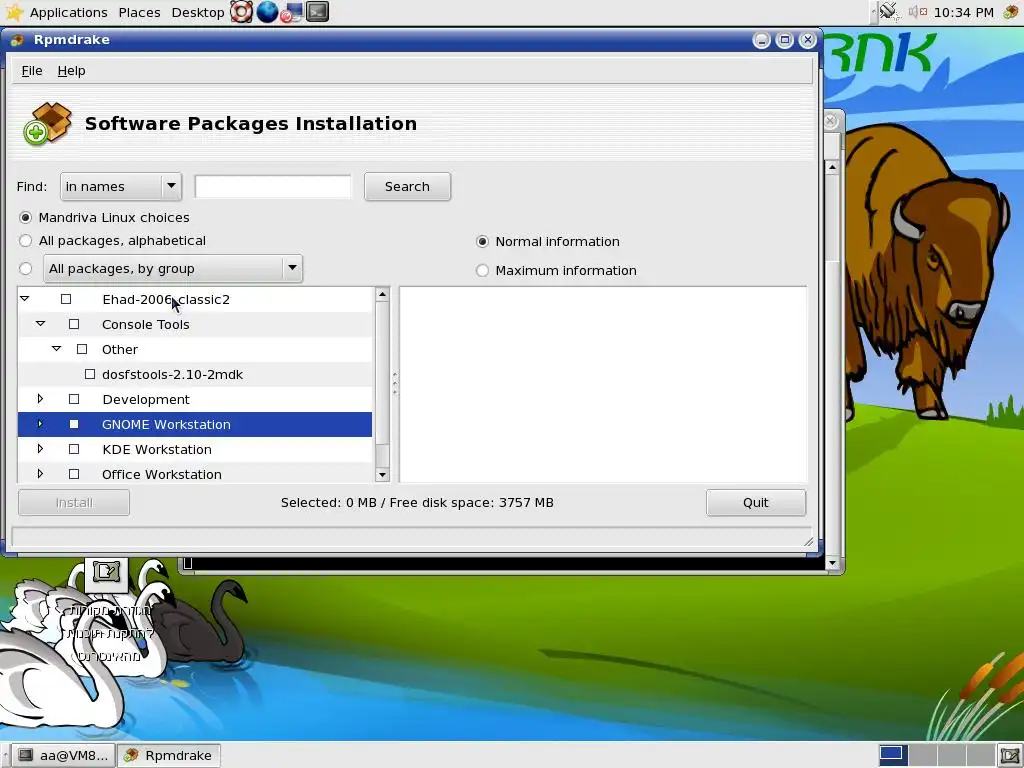Choose Maximum information radio option
This screenshot has width=1024, height=768.
click(x=482, y=270)
